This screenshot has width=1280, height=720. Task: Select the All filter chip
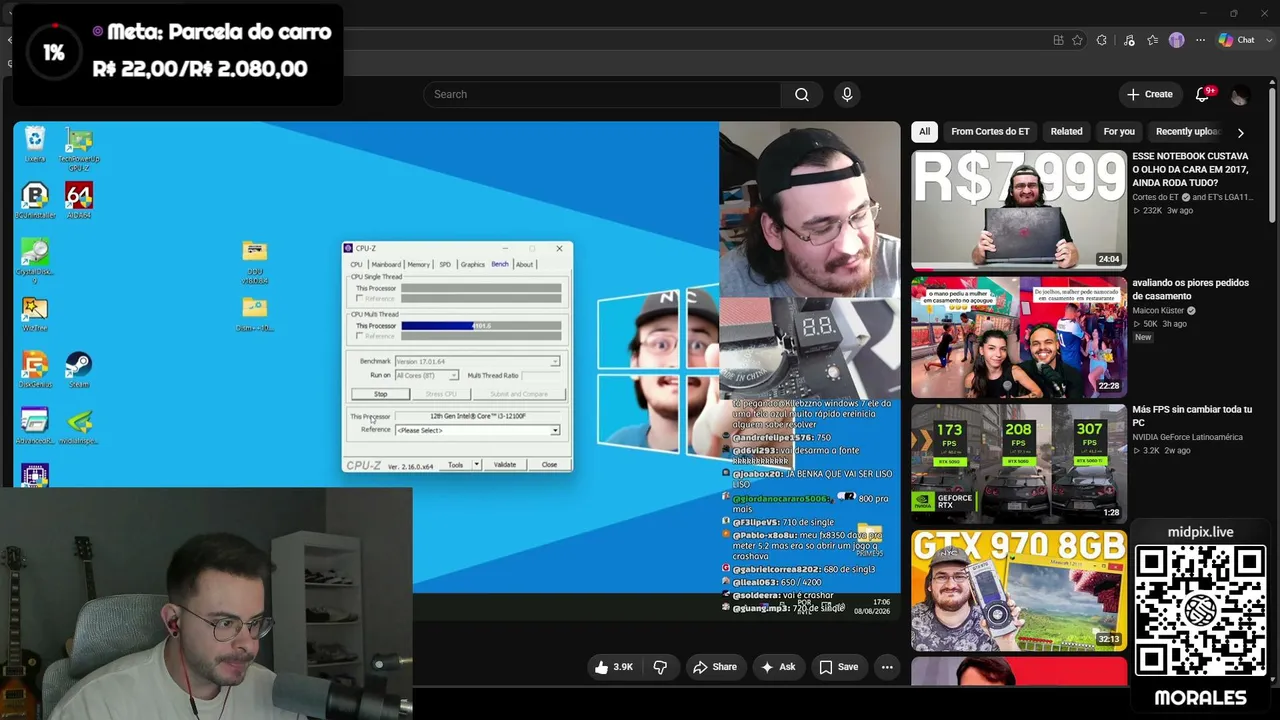click(925, 132)
